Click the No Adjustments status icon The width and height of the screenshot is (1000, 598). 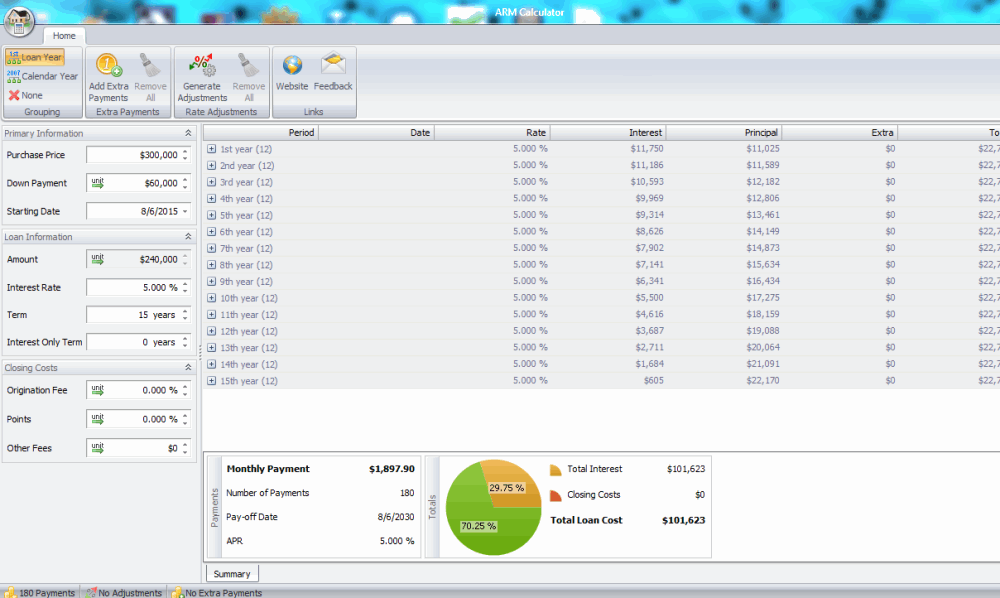[x=91, y=592]
